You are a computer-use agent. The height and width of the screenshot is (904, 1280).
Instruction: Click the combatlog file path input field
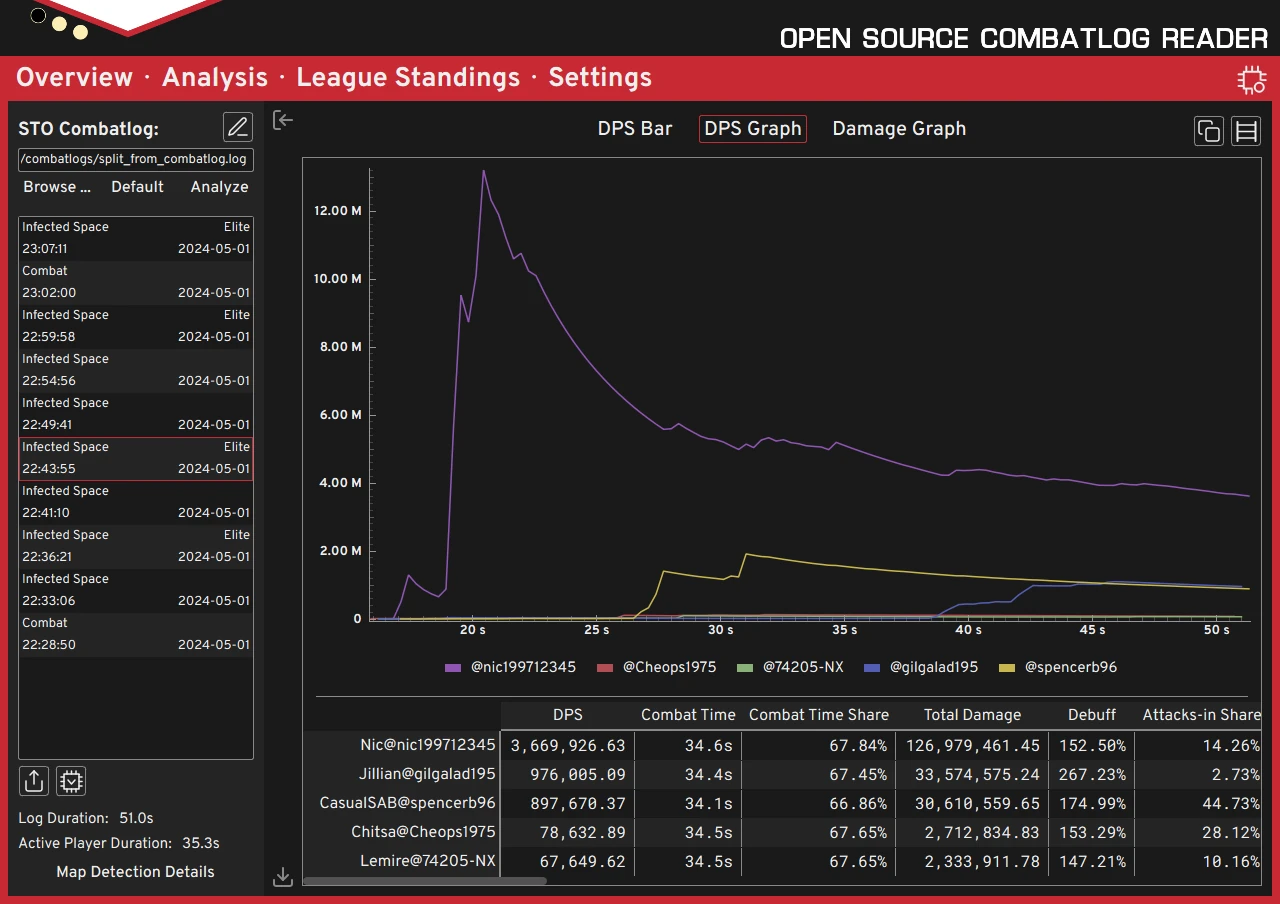(135, 159)
